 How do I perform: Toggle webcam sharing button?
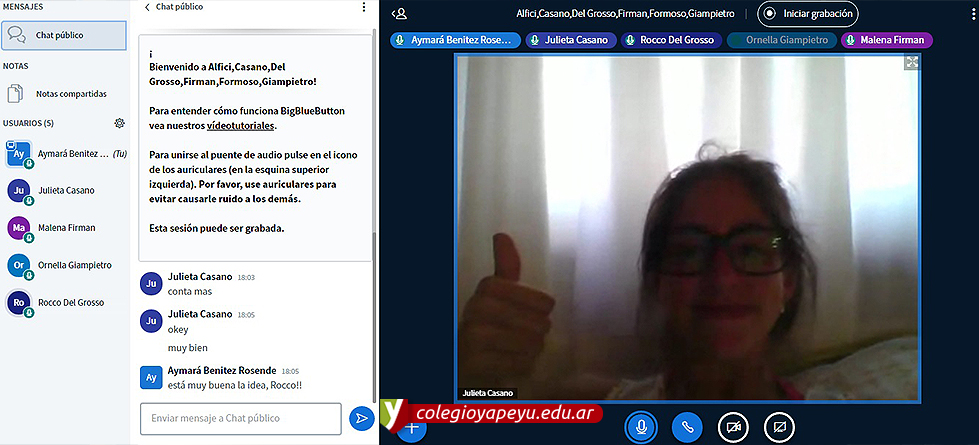pyautogui.click(x=733, y=428)
